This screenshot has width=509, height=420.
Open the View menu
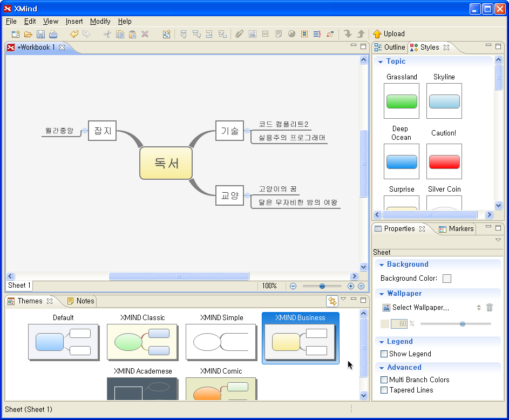pos(50,21)
